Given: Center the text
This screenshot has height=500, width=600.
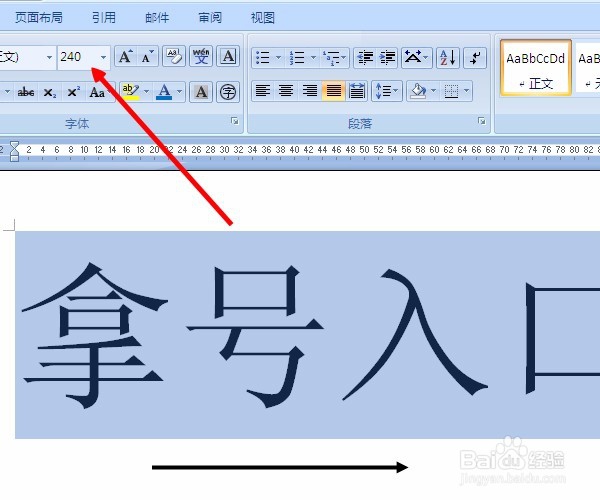Looking at the screenshot, I should (286, 91).
